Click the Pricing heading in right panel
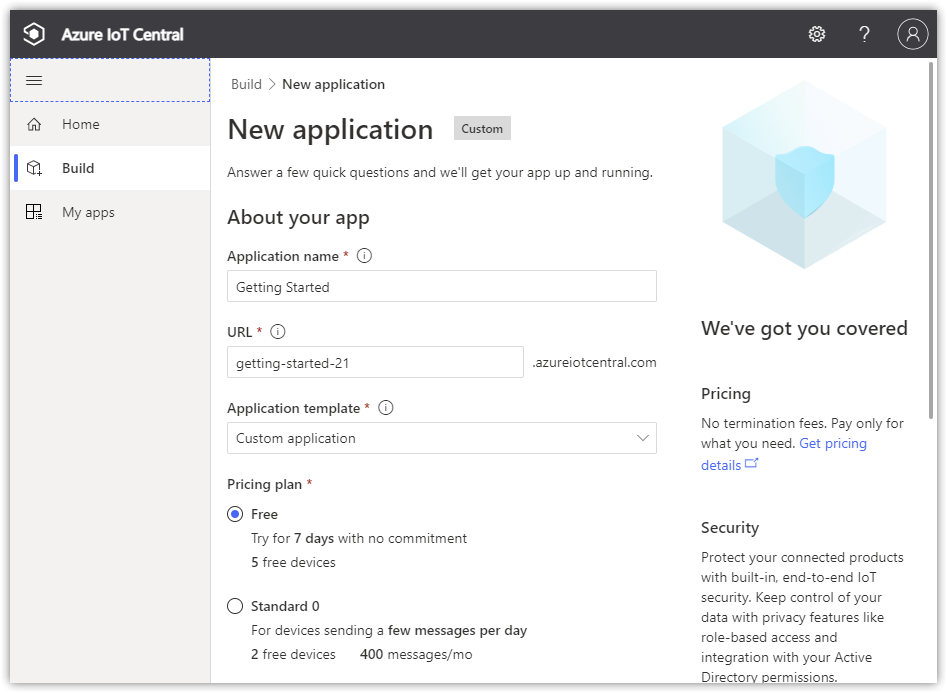 point(726,393)
